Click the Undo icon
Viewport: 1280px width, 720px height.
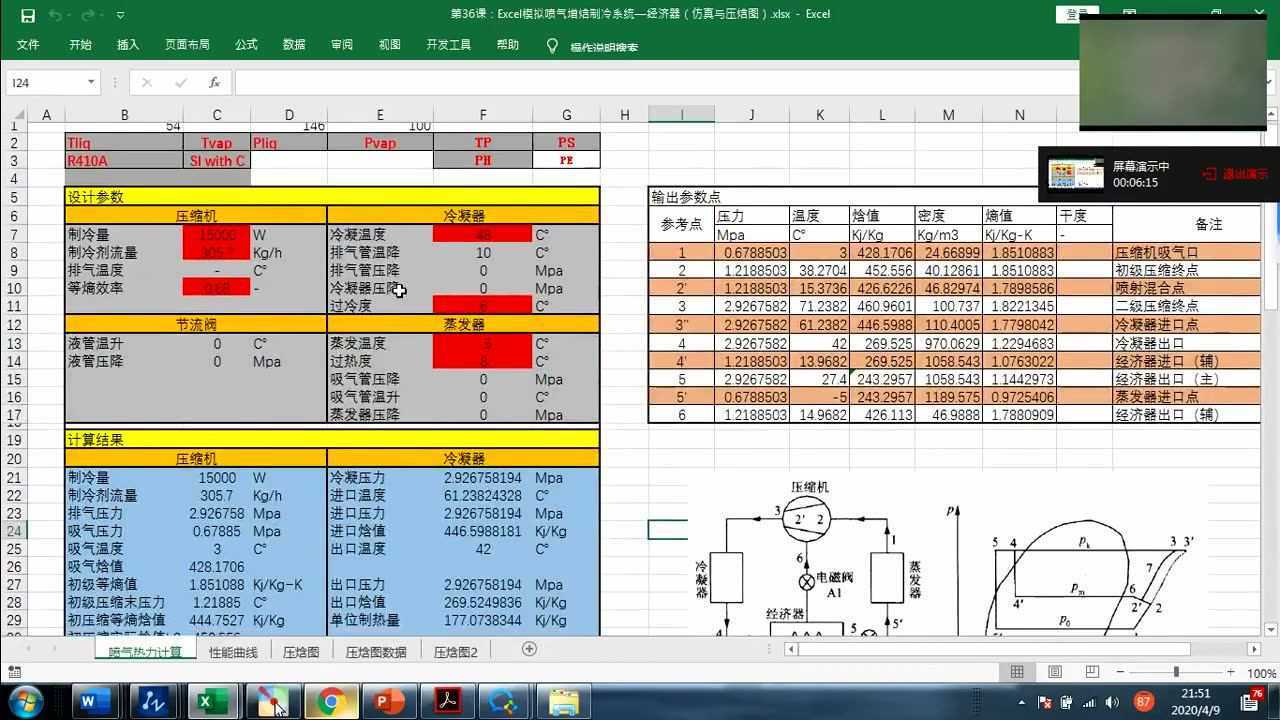click(x=56, y=15)
